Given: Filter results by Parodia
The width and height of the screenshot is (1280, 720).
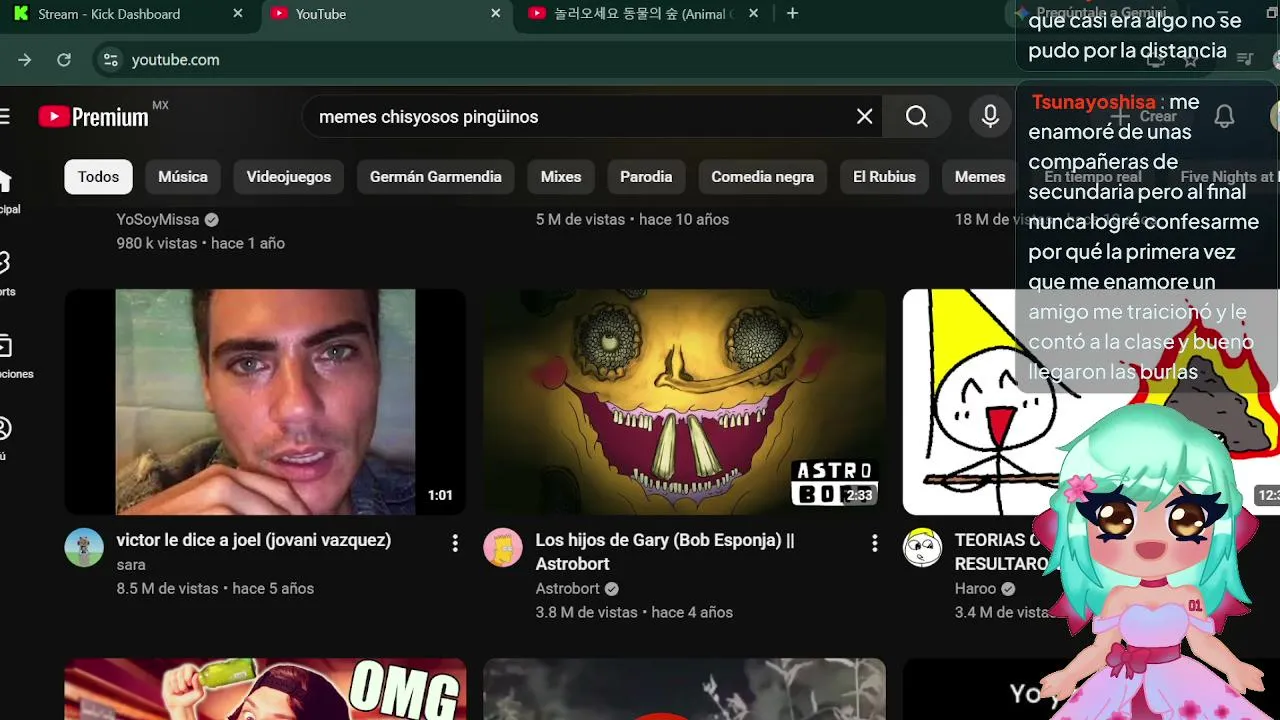Looking at the screenshot, I should click(x=646, y=177).
